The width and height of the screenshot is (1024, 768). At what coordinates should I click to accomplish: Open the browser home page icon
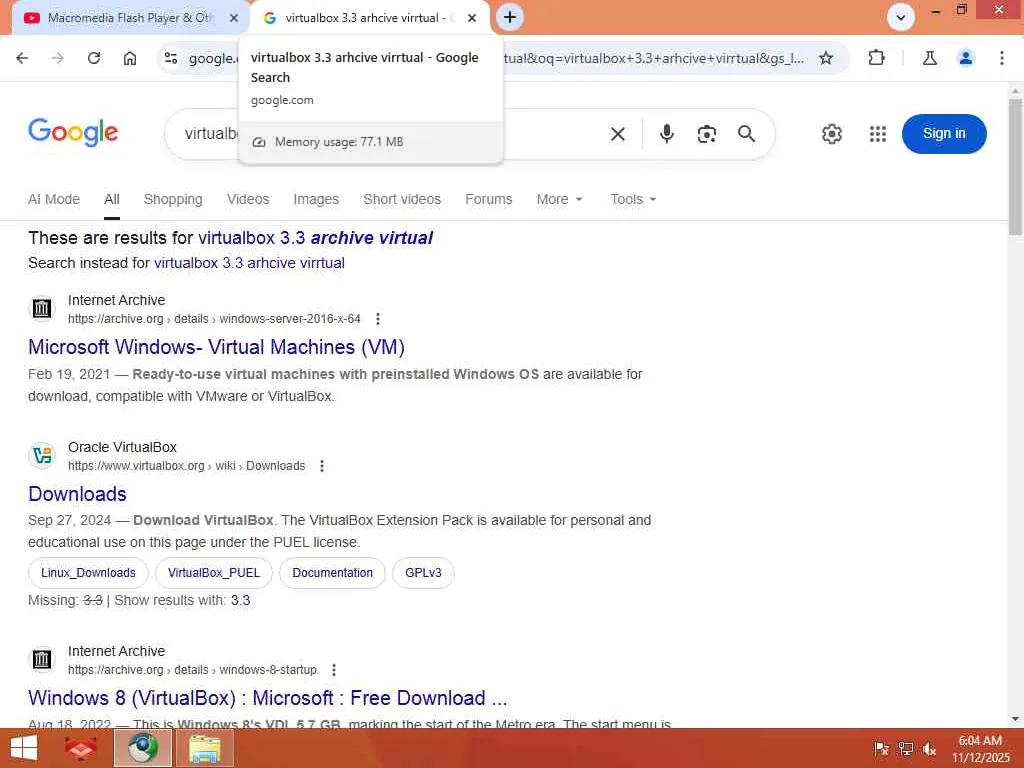(130, 58)
